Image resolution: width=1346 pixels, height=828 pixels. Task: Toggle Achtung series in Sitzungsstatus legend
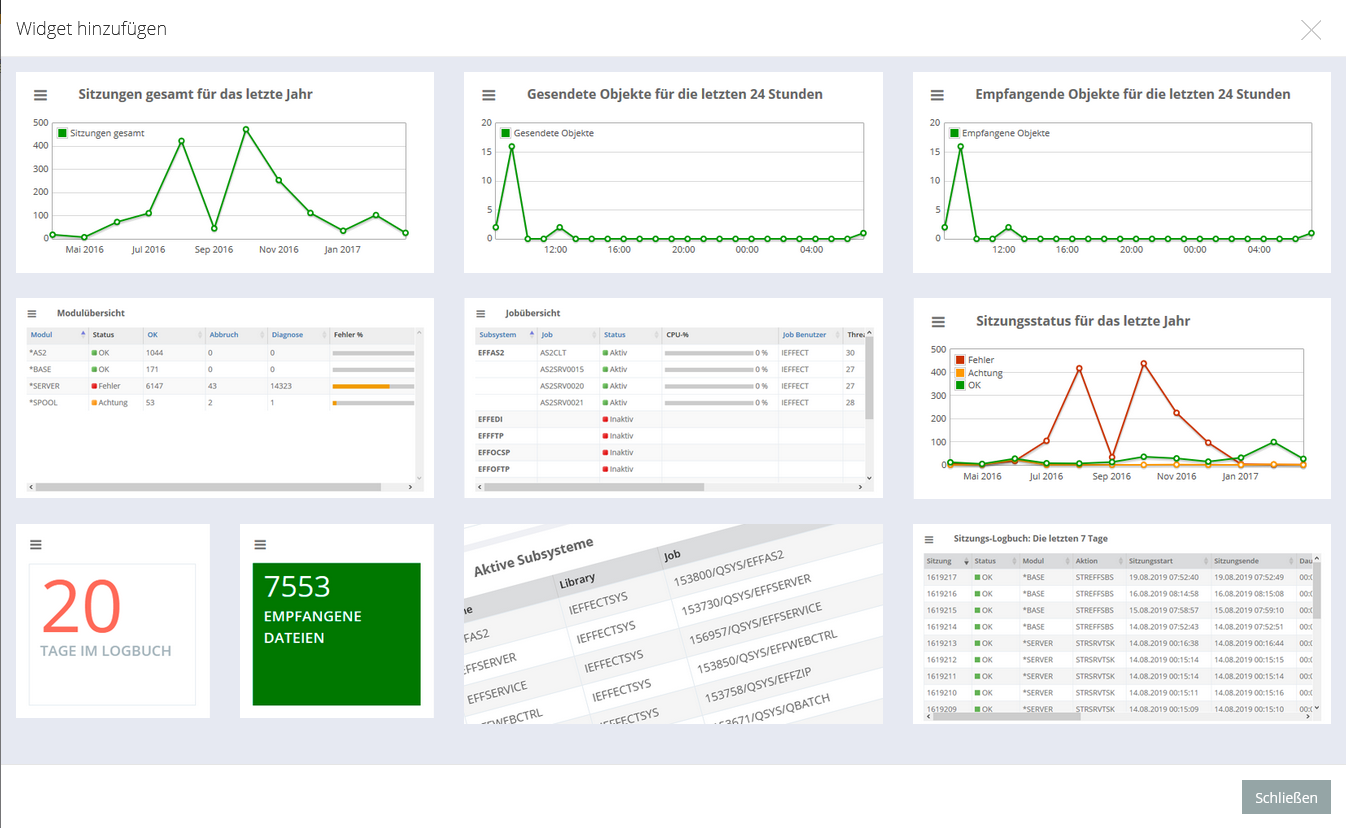tap(984, 373)
